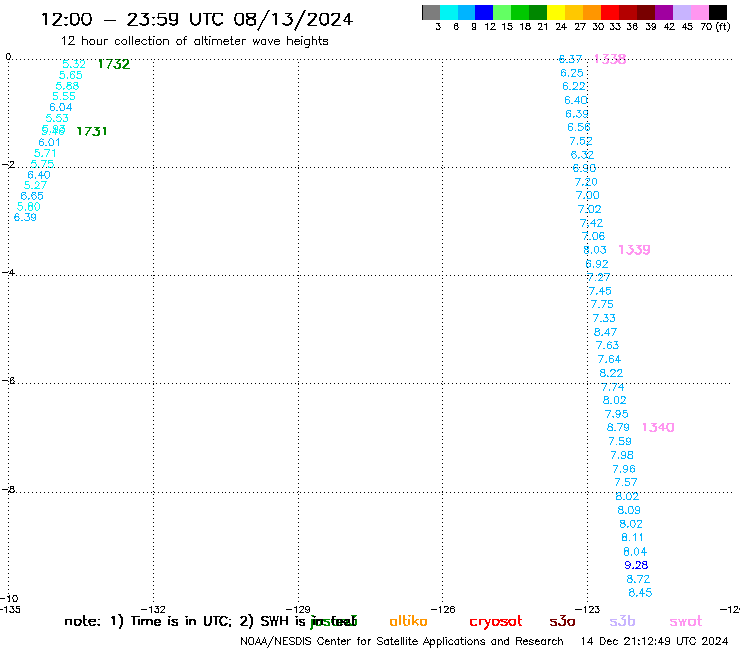This screenshot has height=650, width=740.
Task: Click the light green 15 ft legend swatch
Action: (x=502, y=12)
